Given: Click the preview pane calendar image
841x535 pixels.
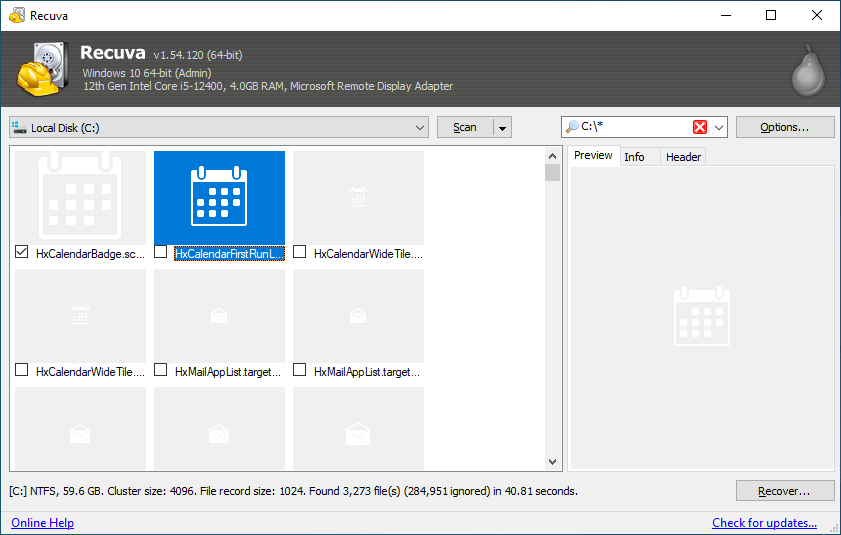Looking at the screenshot, I should (x=702, y=316).
